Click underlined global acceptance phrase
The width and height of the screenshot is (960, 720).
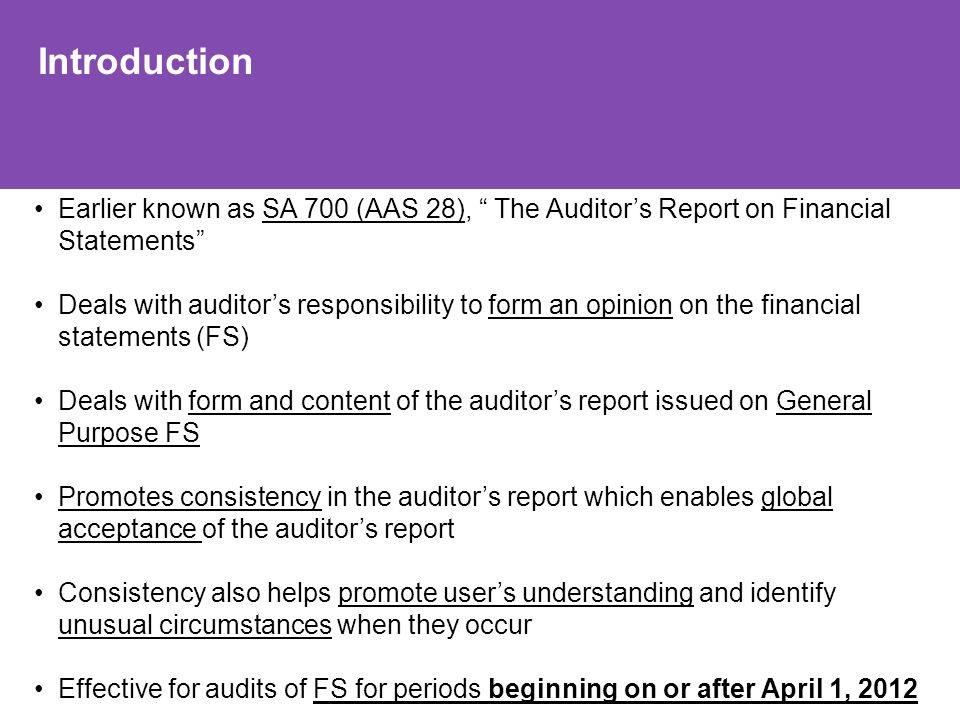coord(446,513)
